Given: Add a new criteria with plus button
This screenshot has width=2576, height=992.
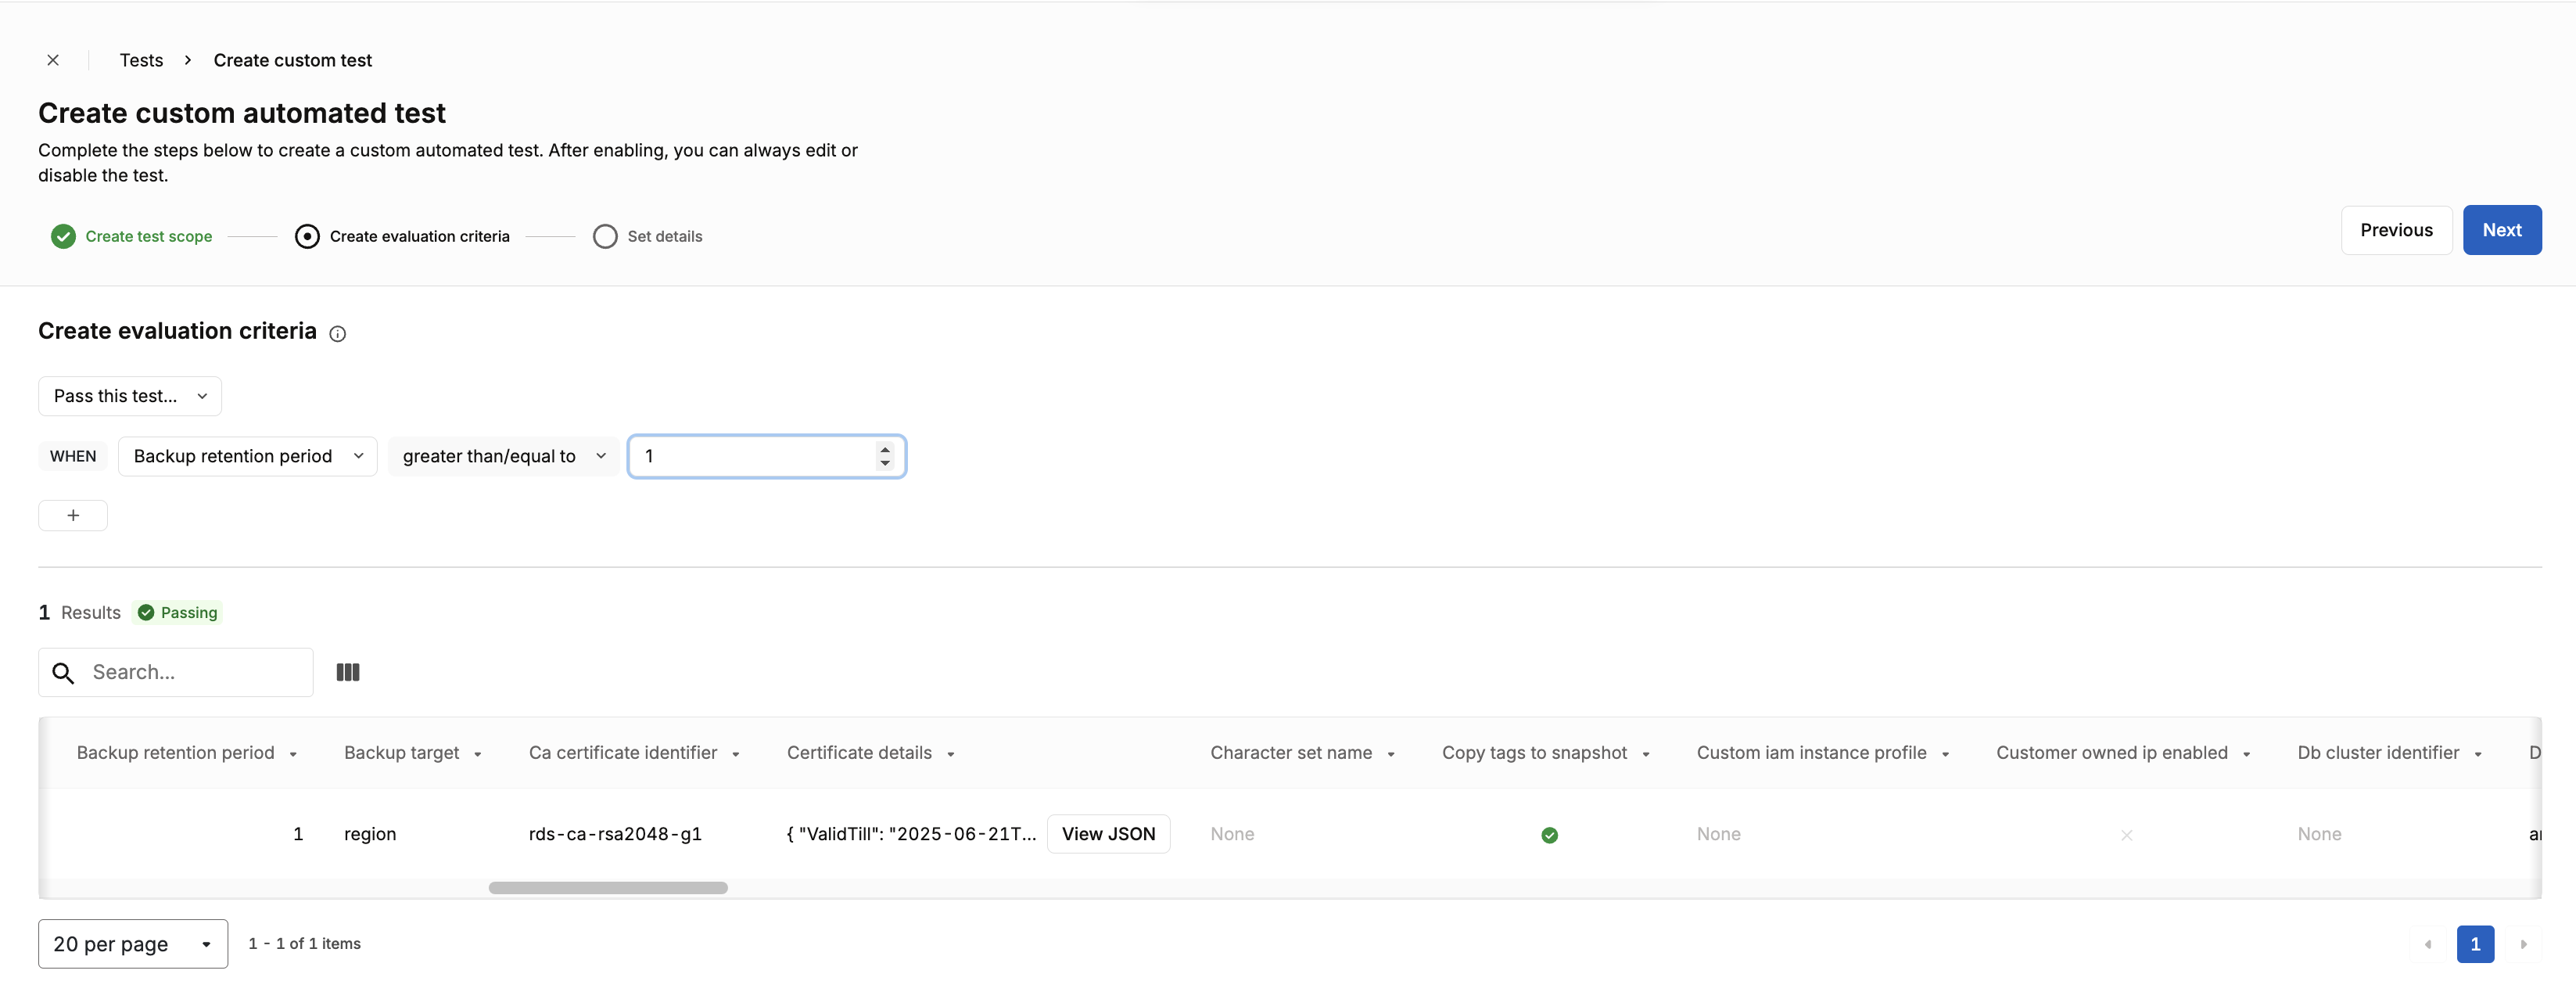Looking at the screenshot, I should point(73,515).
